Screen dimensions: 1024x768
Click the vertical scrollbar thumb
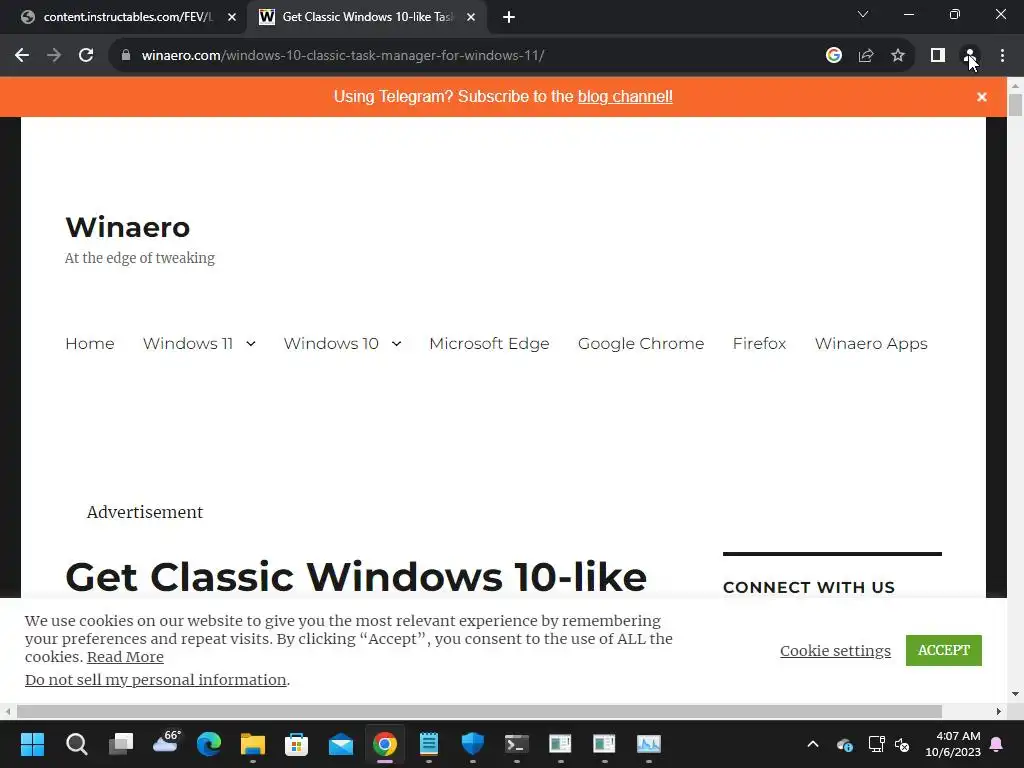[1016, 105]
